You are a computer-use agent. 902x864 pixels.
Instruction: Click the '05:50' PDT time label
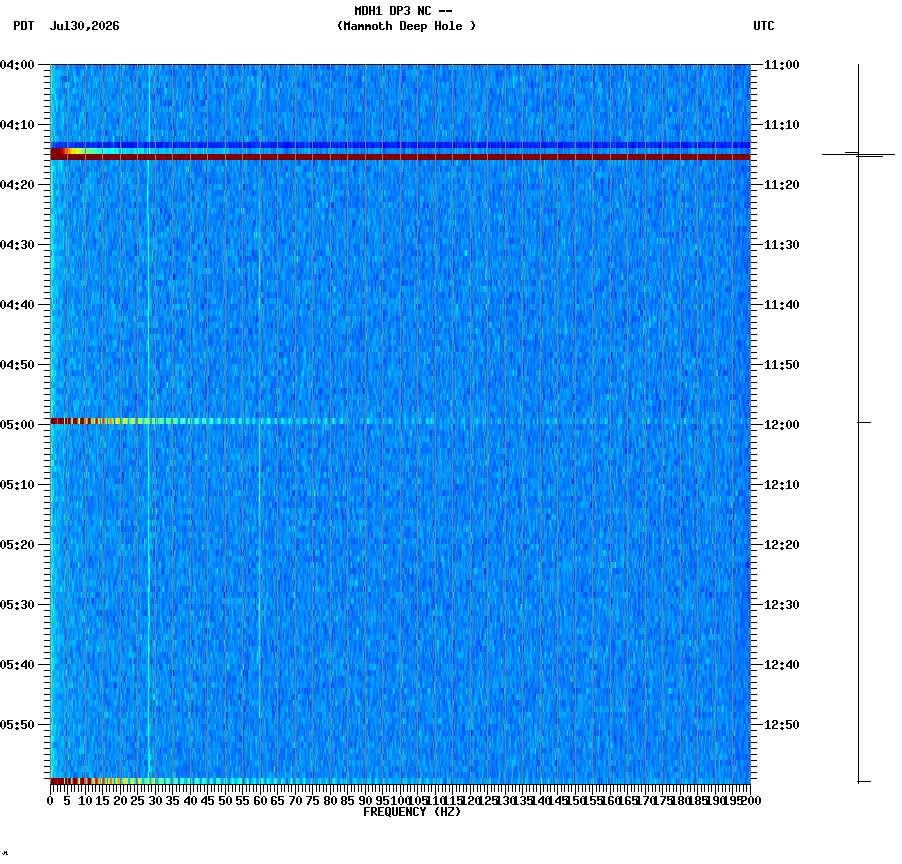[17, 725]
